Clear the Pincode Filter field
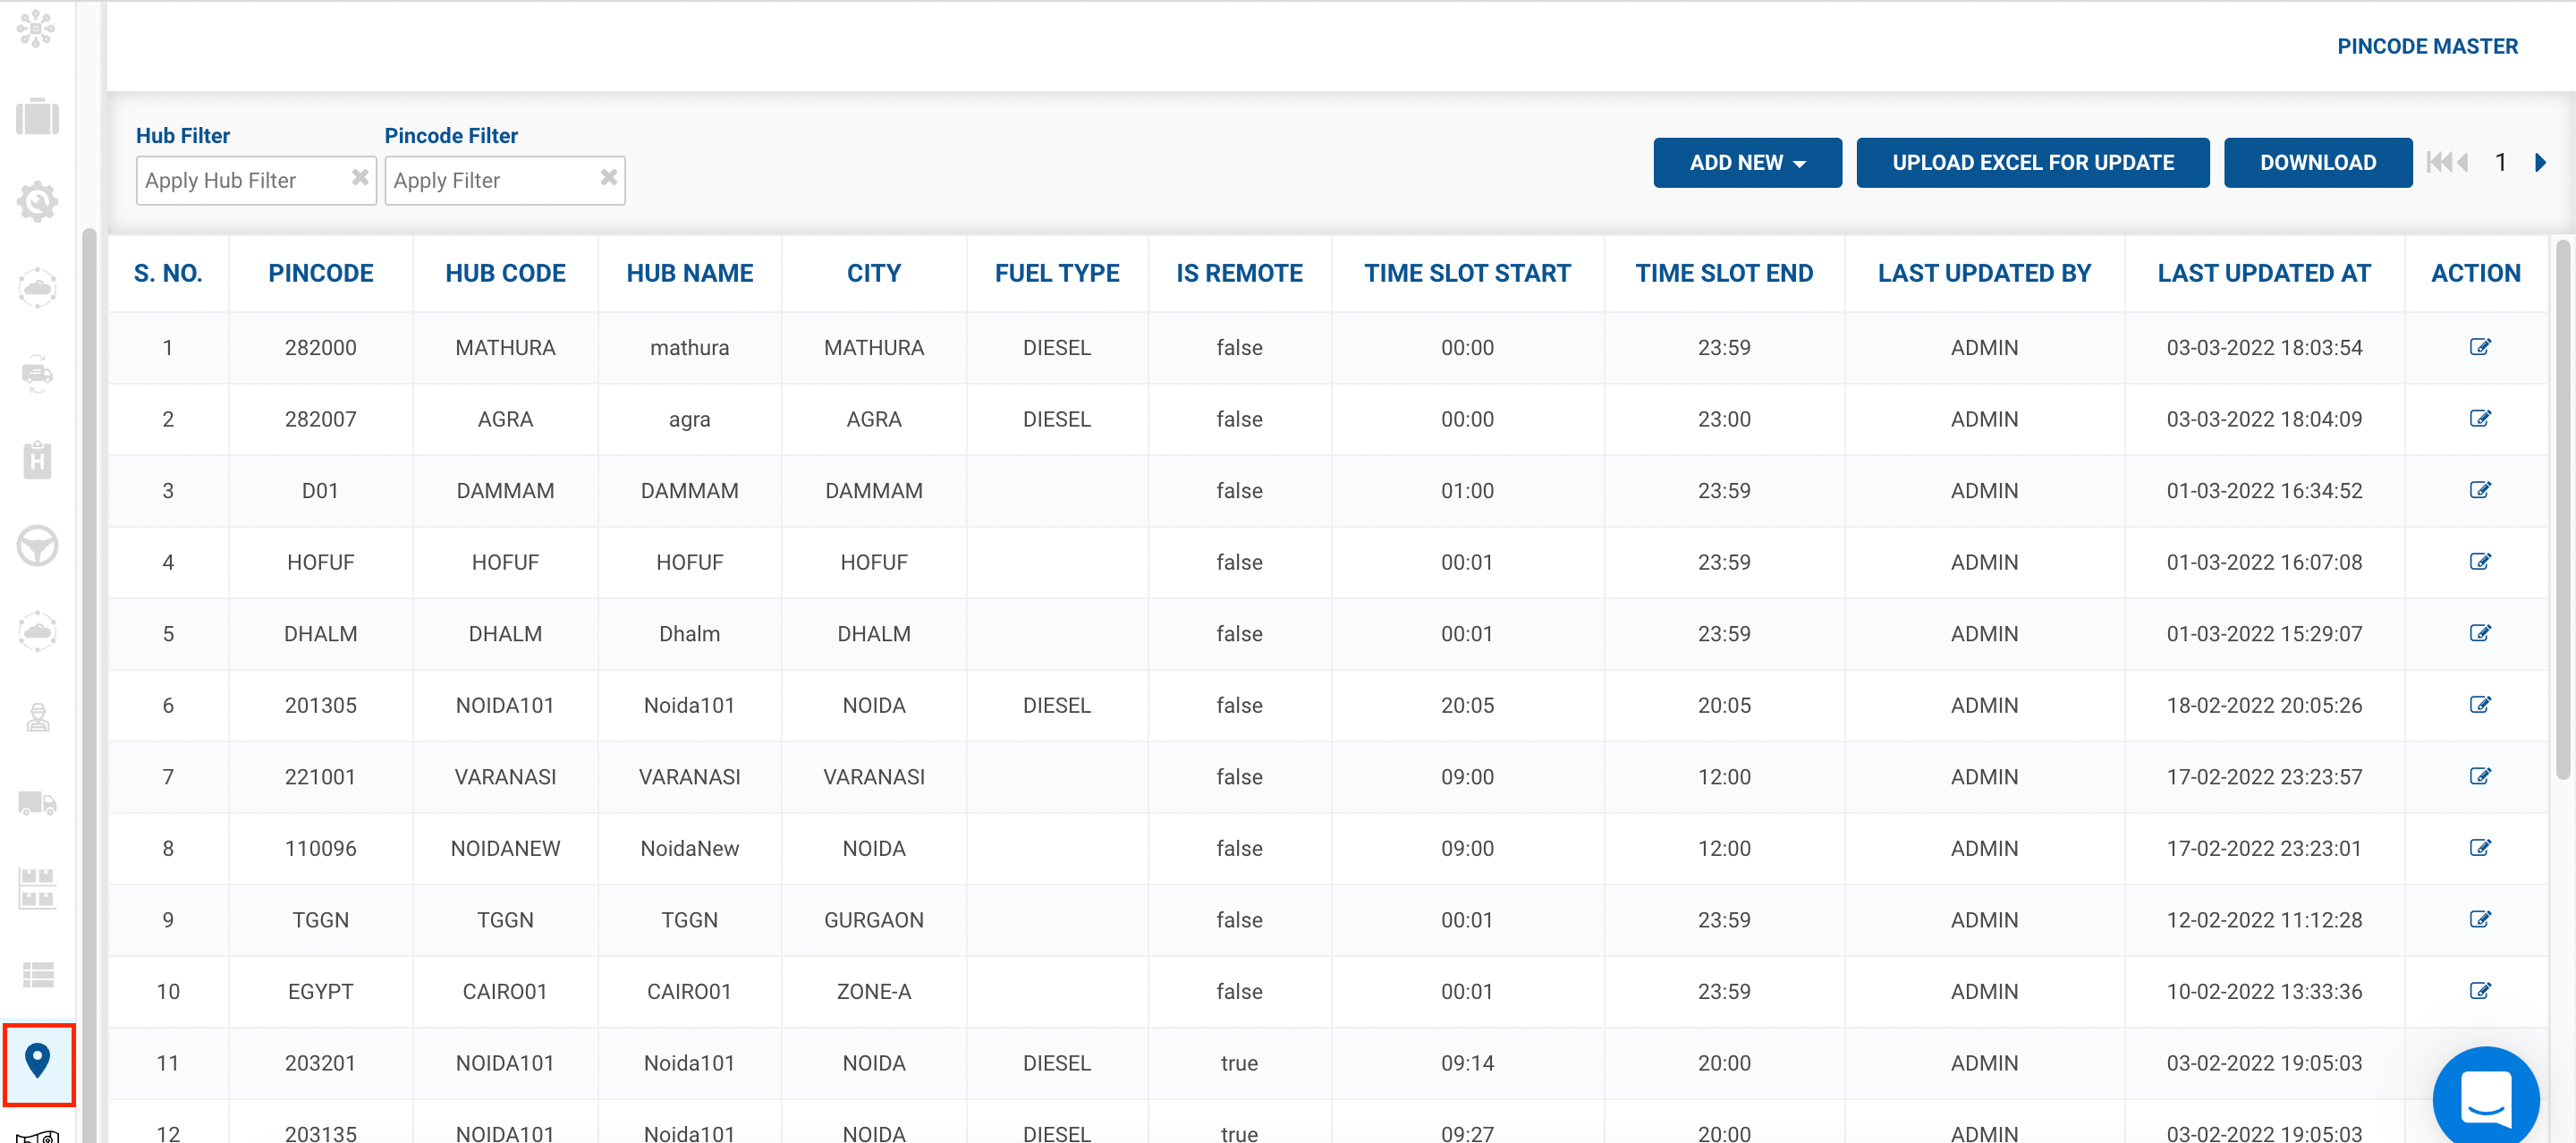 (608, 178)
